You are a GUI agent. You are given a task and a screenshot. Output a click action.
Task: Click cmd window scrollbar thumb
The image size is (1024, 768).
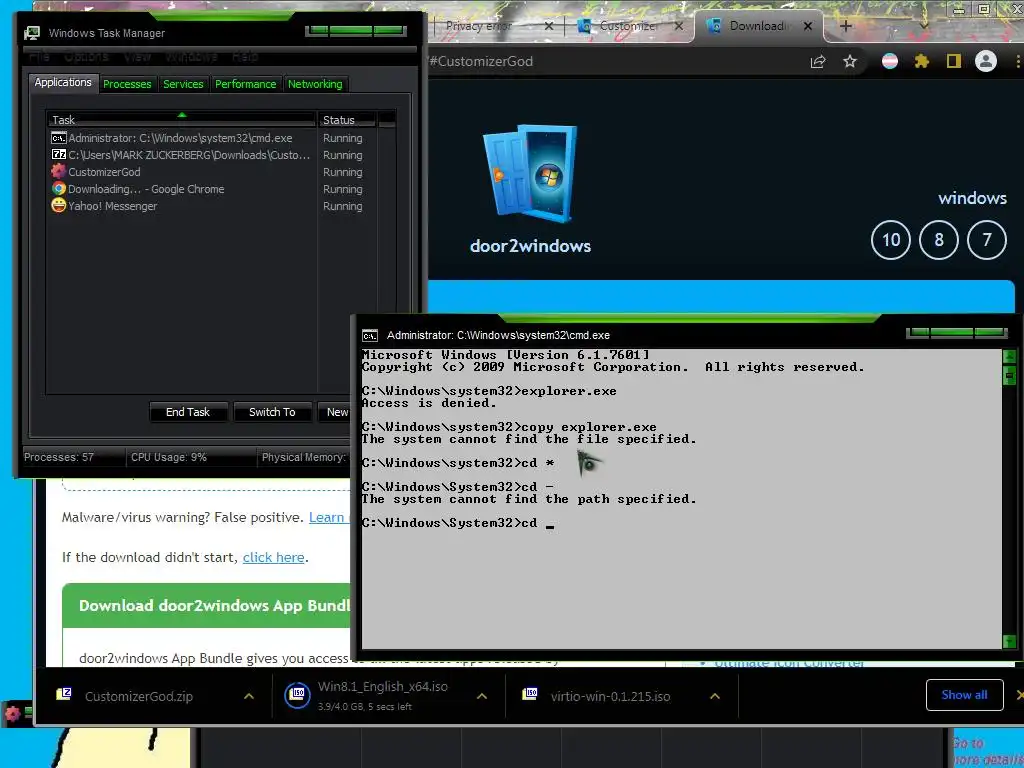tap(1010, 376)
